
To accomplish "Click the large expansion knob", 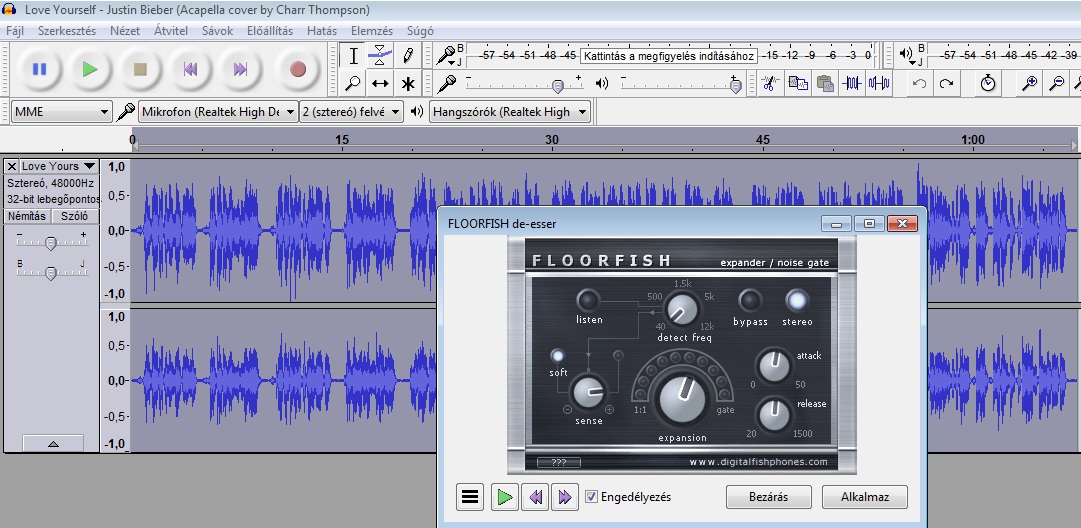I will 683,401.
